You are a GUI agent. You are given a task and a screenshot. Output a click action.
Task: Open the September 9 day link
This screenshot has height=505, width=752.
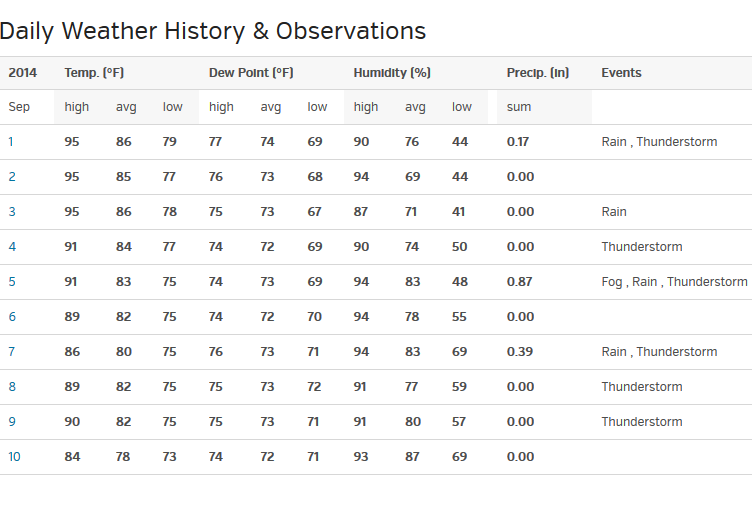tap(12, 422)
